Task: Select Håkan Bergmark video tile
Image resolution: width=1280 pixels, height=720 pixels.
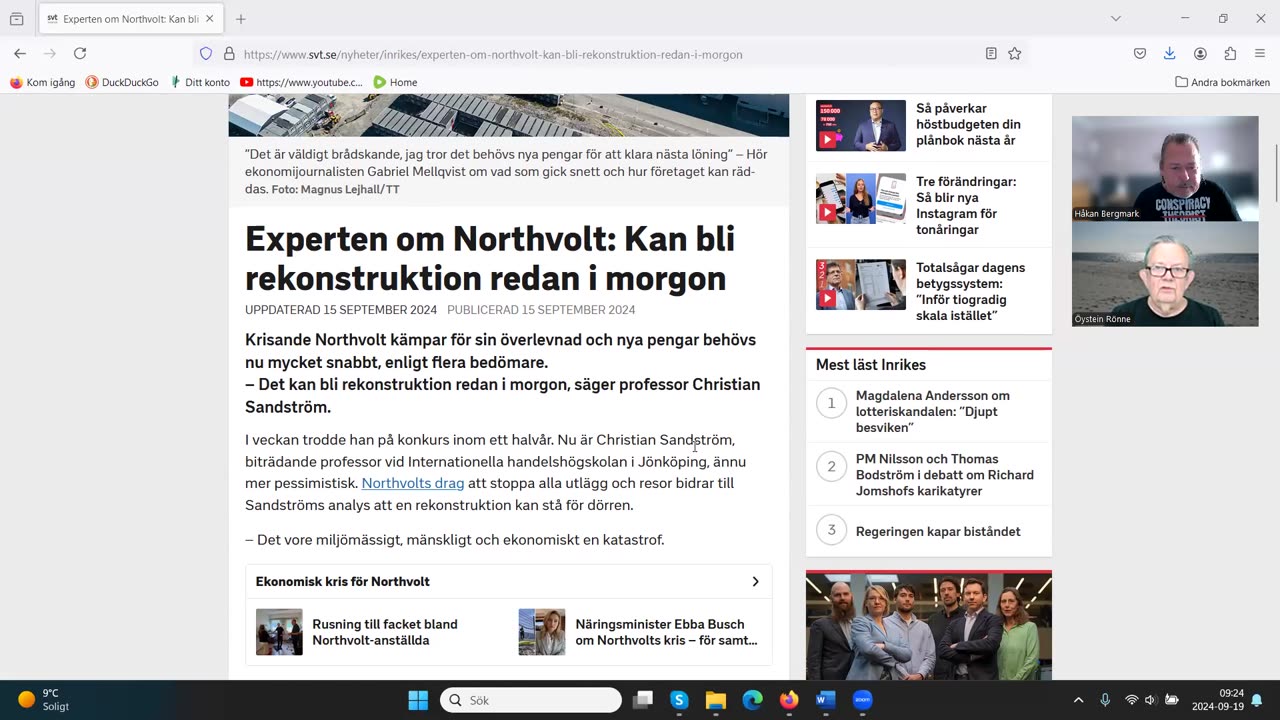Action: click(1165, 168)
